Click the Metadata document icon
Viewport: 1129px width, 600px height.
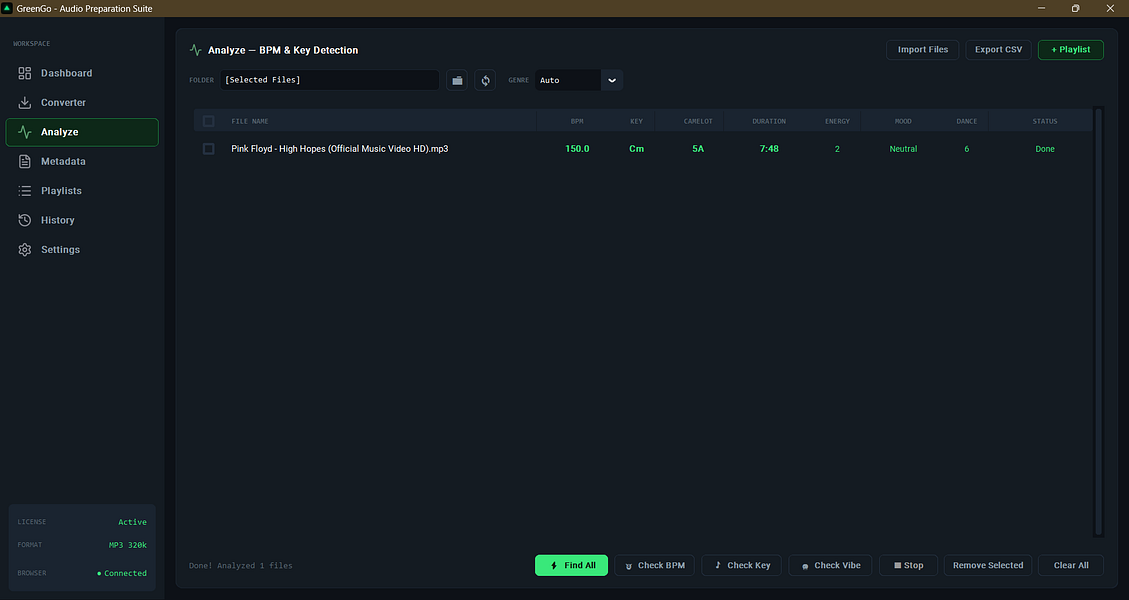pos(24,161)
